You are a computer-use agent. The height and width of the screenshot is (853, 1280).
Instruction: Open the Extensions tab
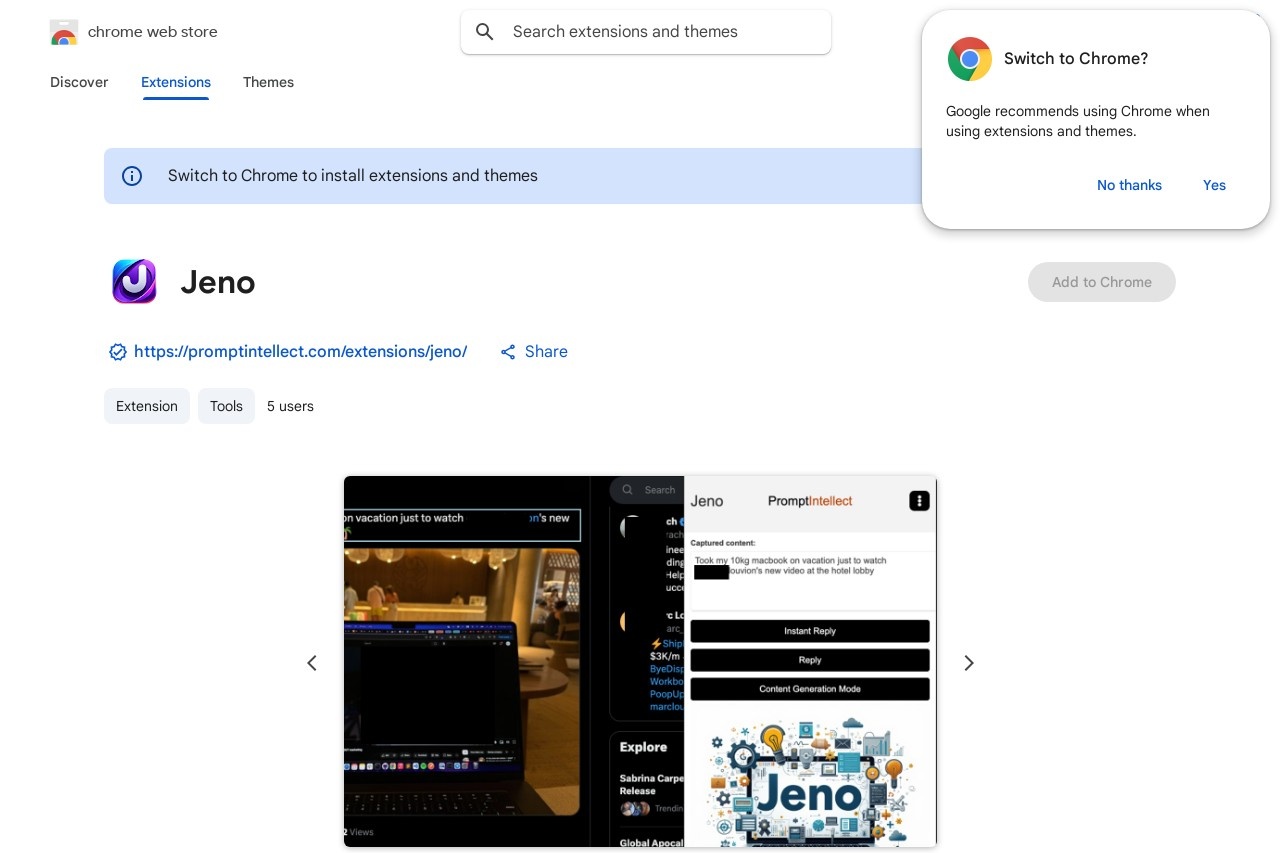[176, 82]
